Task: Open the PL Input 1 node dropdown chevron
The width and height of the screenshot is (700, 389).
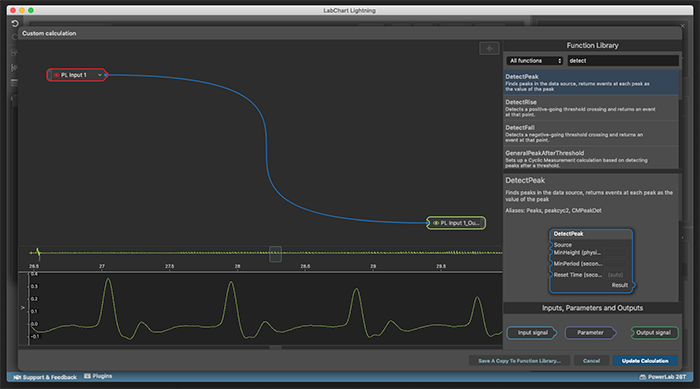Action: coord(100,75)
